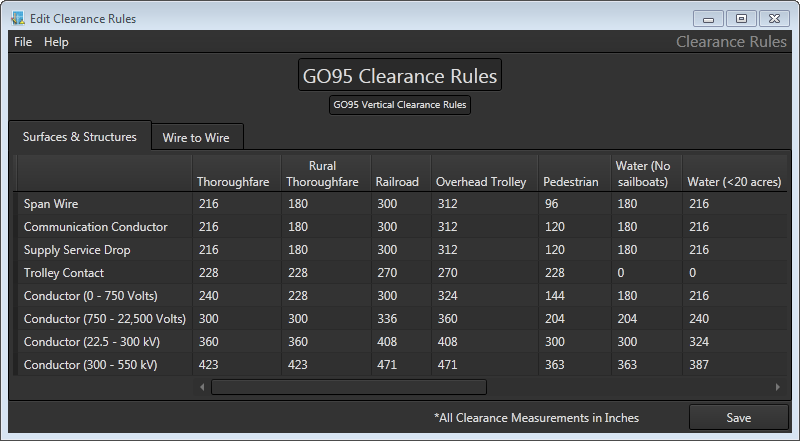Viewport: 800px width, 441px height.
Task: Click the GO95 Clearance Rules title button
Action: point(399,76)
